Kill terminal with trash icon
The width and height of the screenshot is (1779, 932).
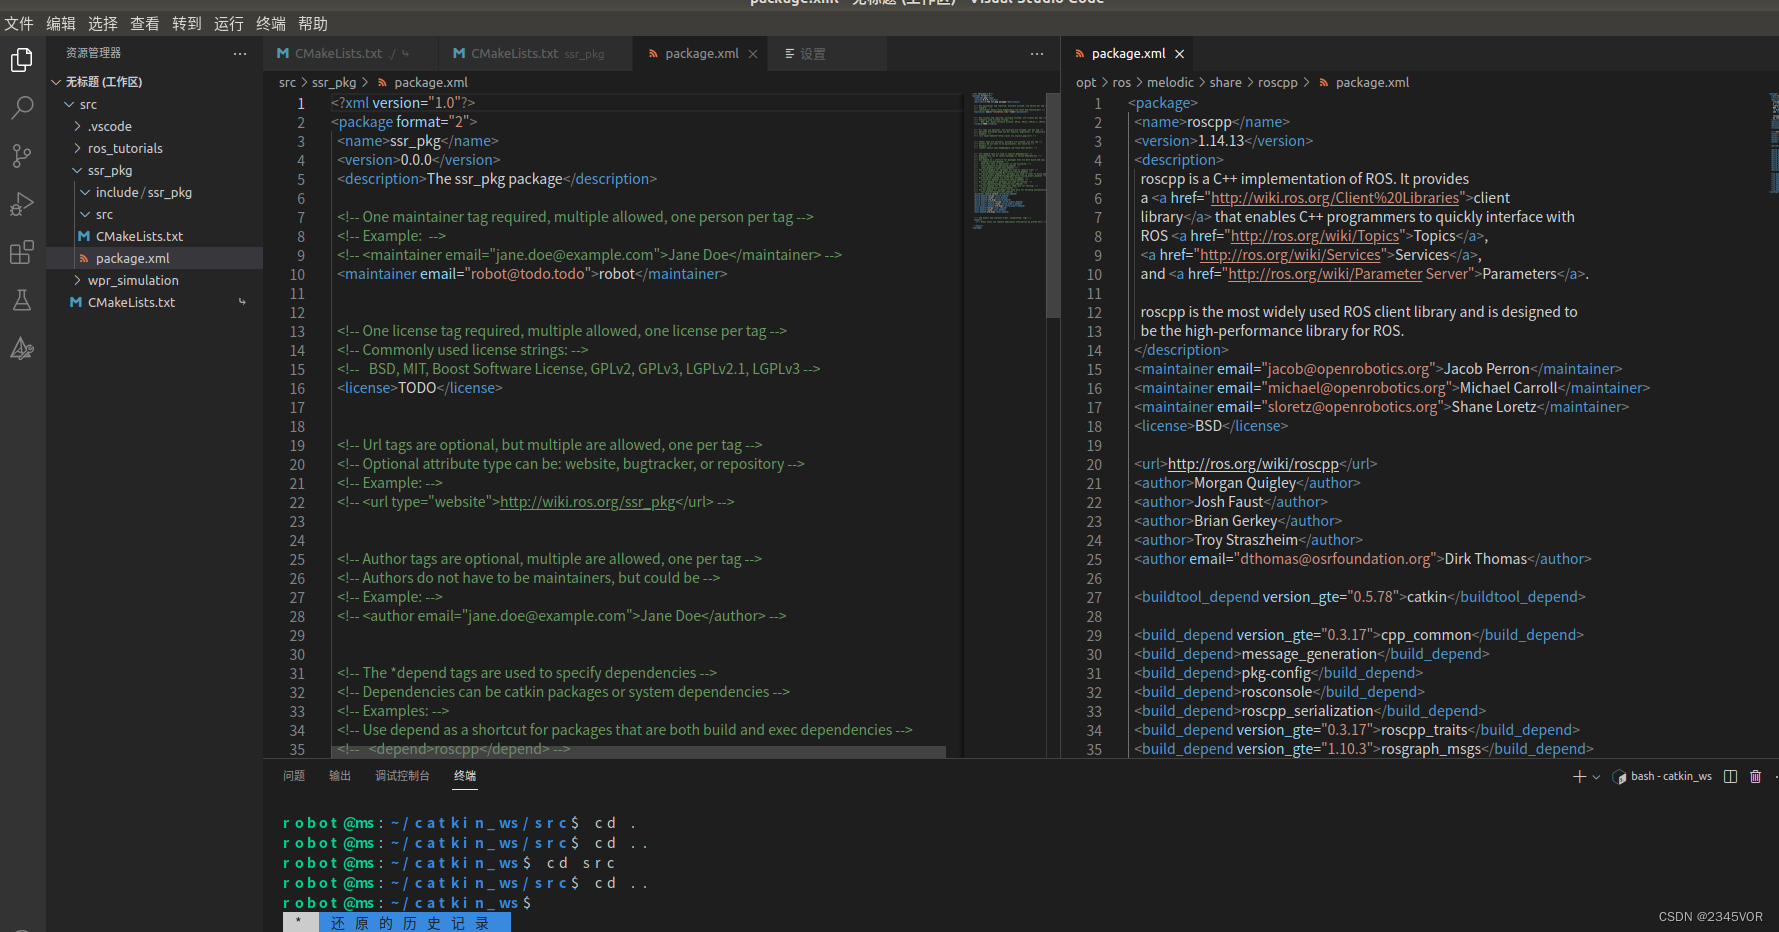coord(1755,776)
